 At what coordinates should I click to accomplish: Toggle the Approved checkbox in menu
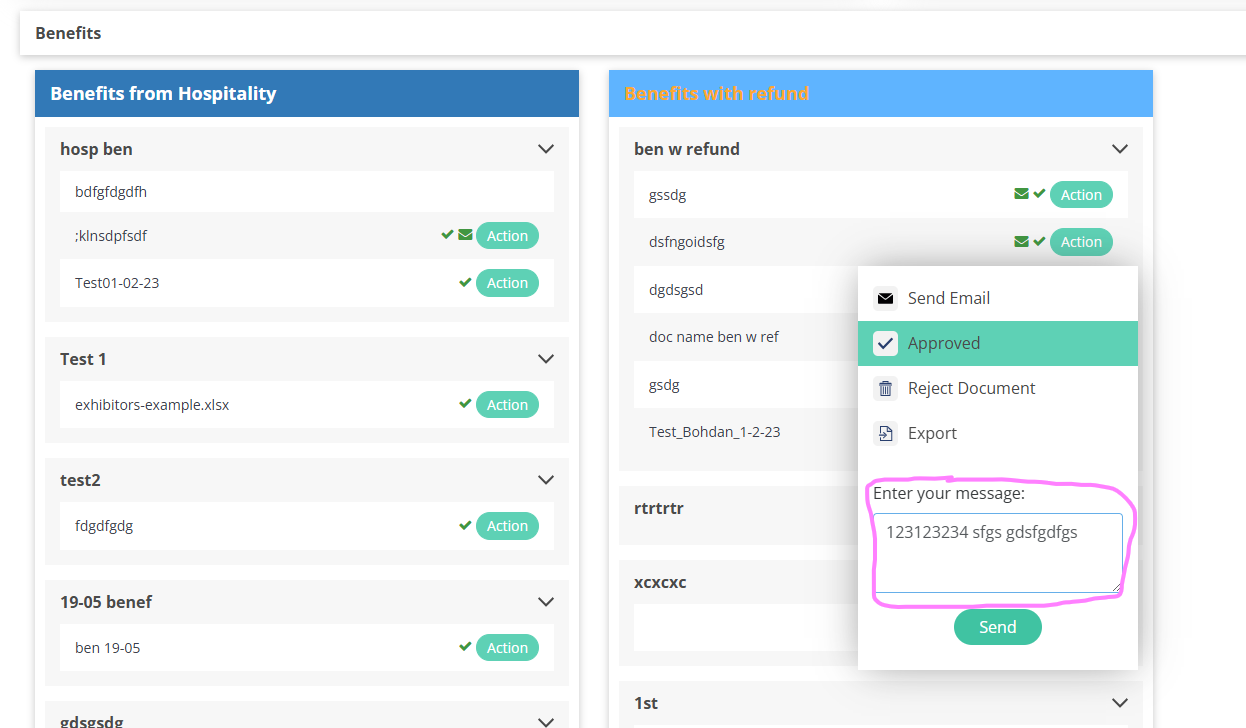885,343
